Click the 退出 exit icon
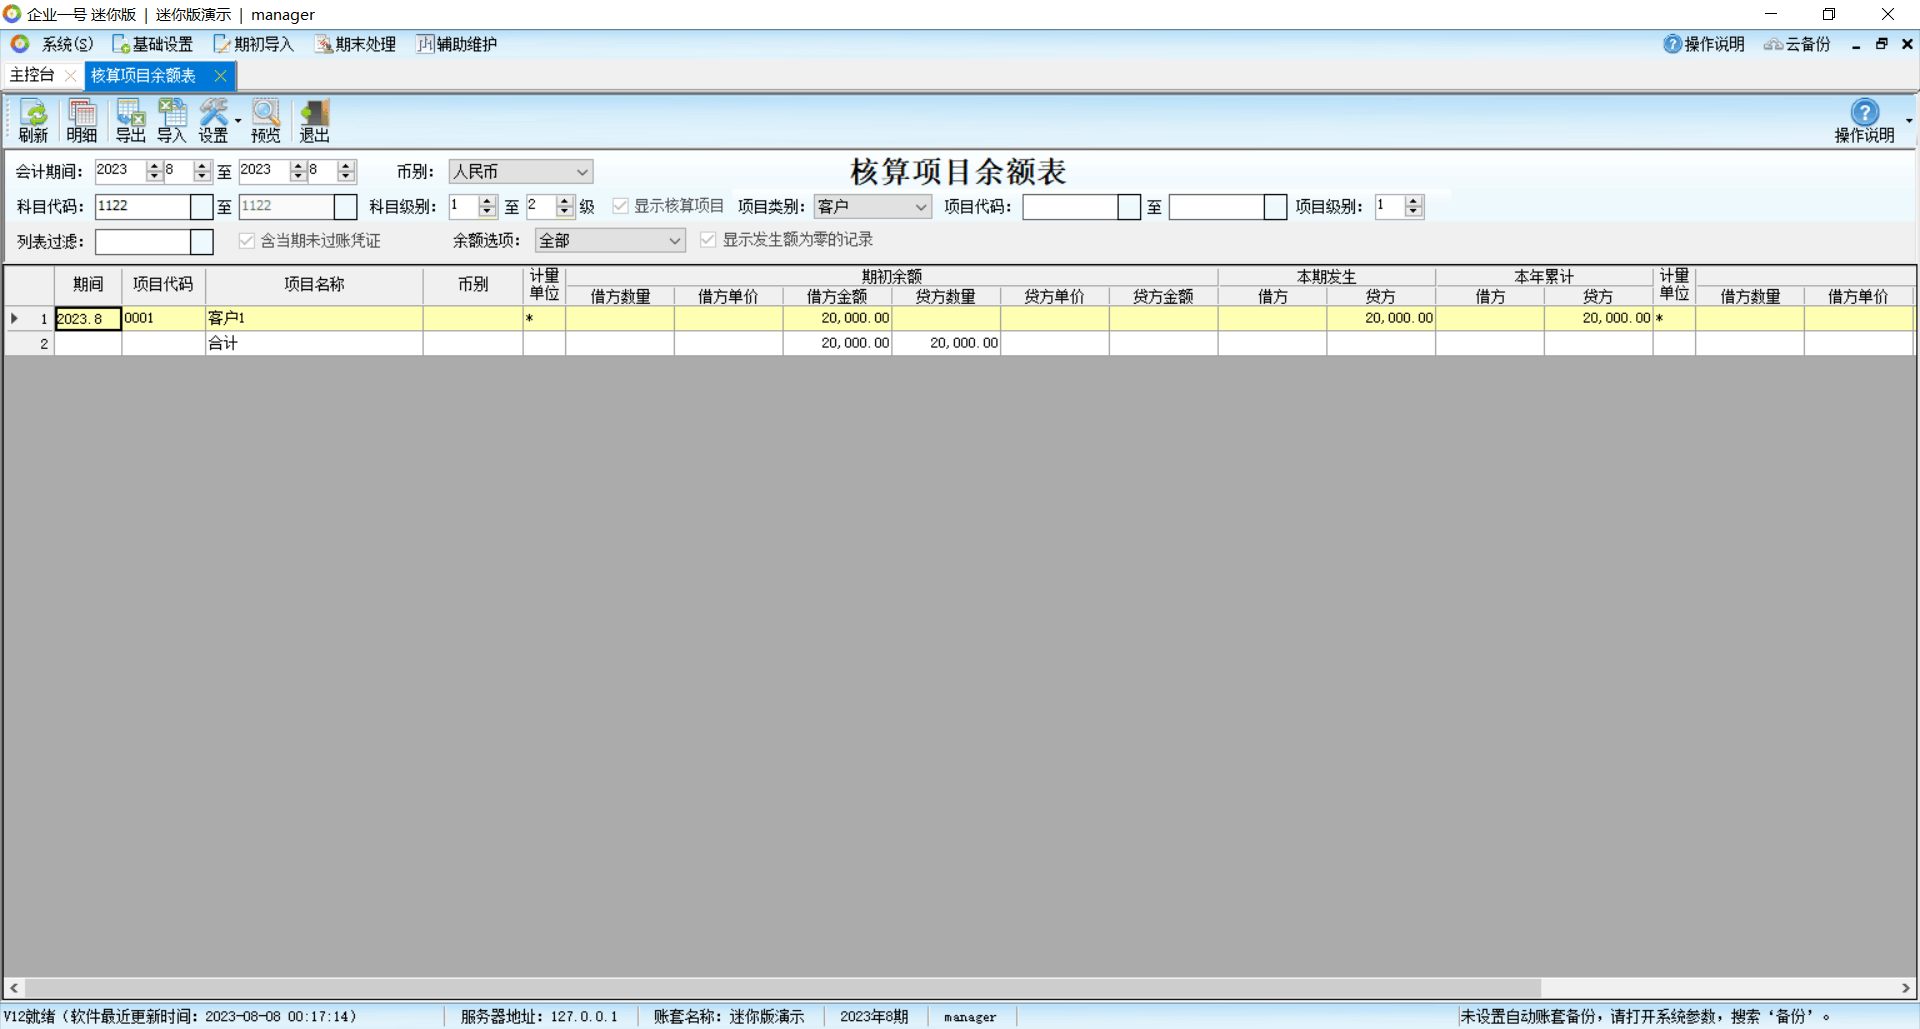Viewport: 1920px width, 1029px height. click(314, 120)
